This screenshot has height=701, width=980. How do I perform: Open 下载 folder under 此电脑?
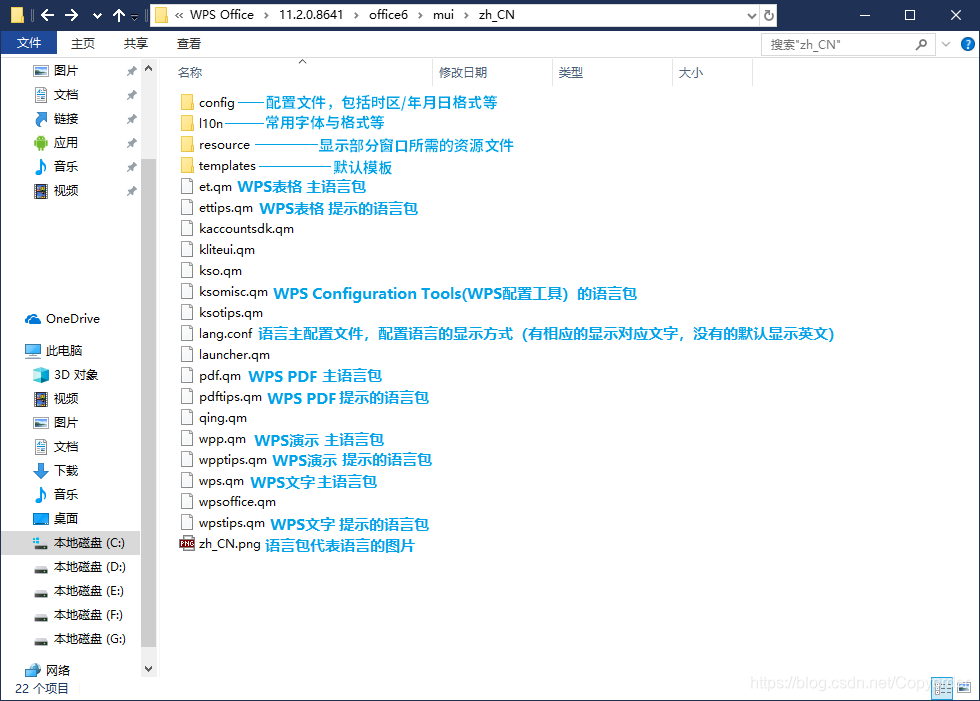pyautogui.click(x=66, y=470)
